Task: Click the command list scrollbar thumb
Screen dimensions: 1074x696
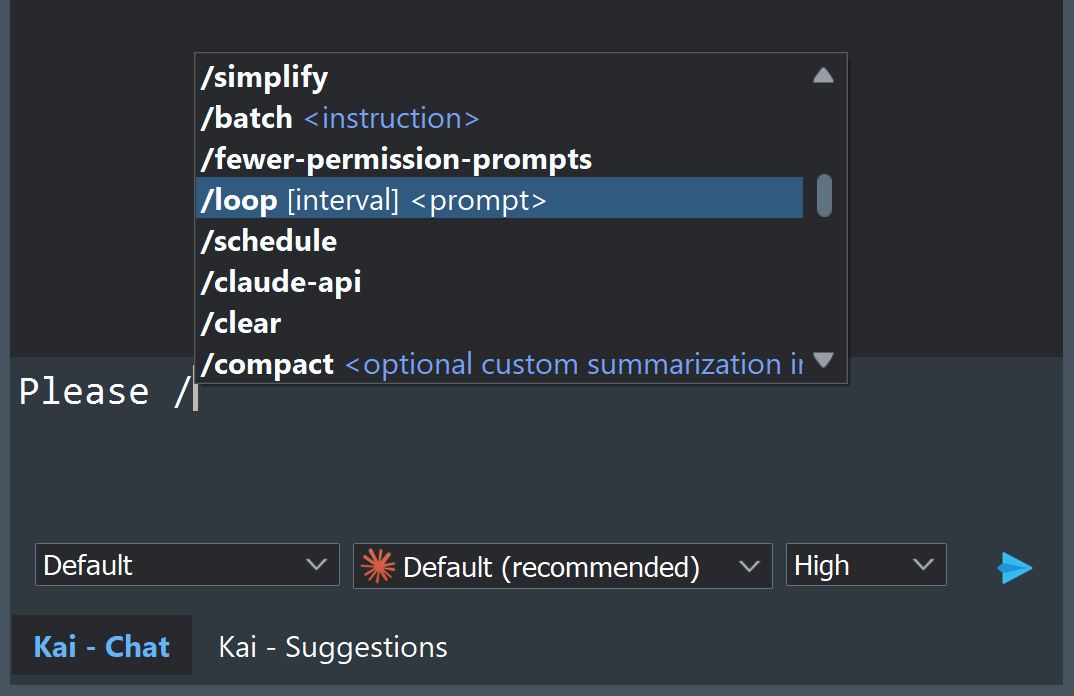Action: tap(824, 195)
